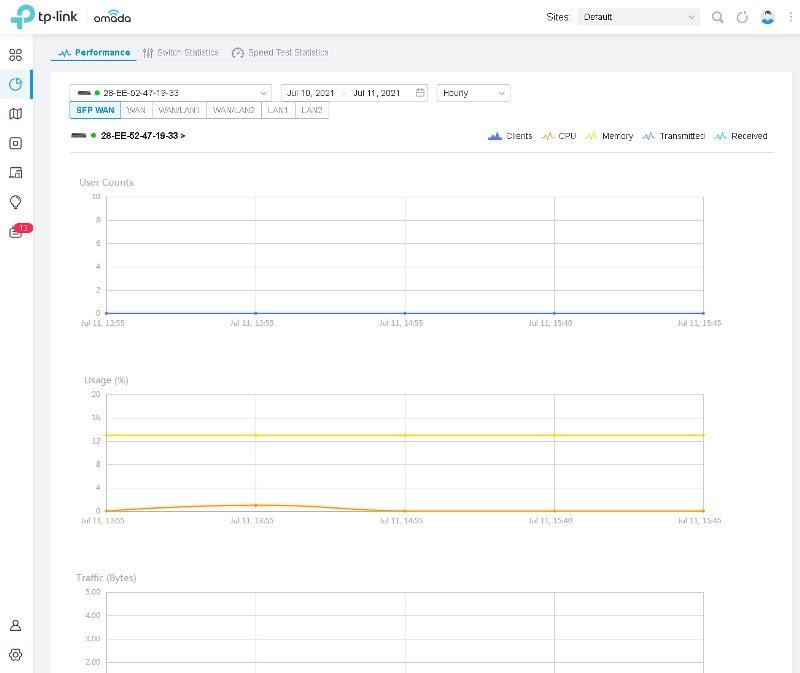Toggle the Memory legend series
The height and width of the screenshot is (673, 800).
(x=609, y=136)
